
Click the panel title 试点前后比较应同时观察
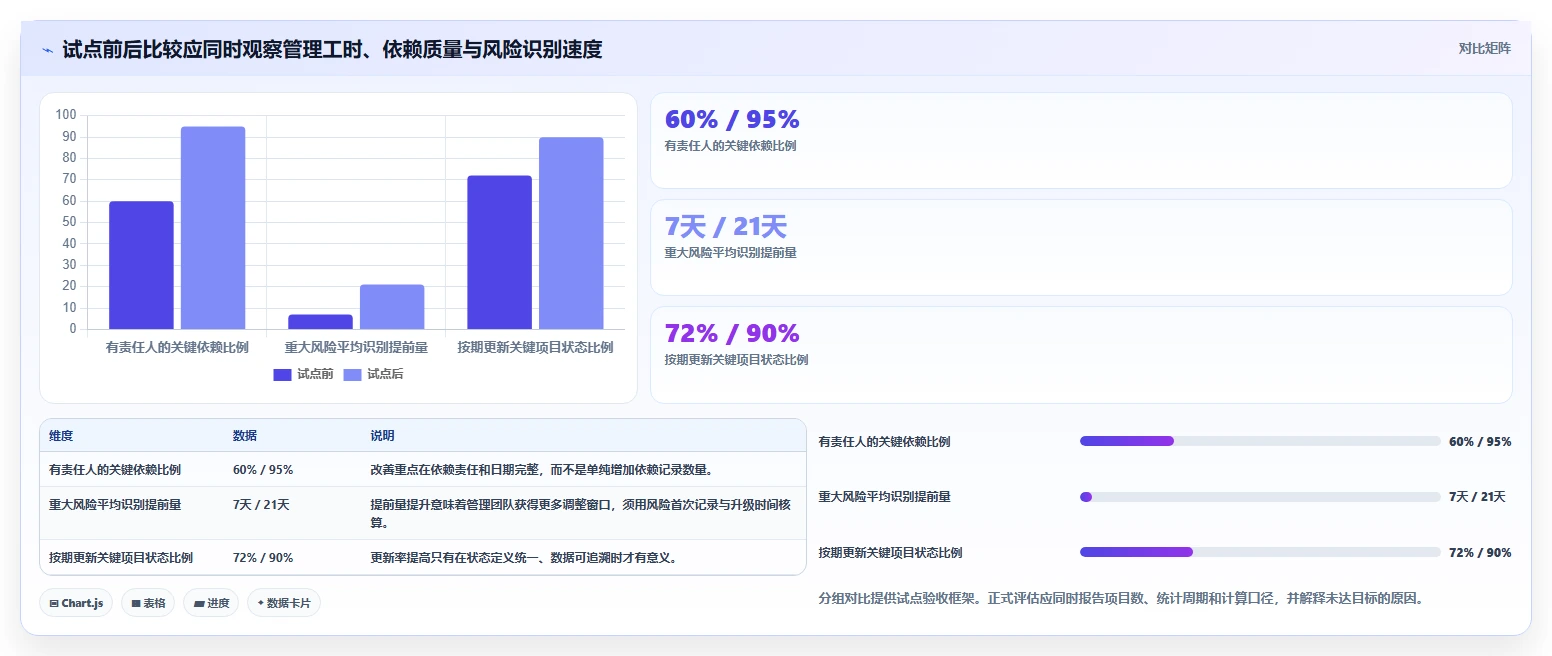coord(332,49)
